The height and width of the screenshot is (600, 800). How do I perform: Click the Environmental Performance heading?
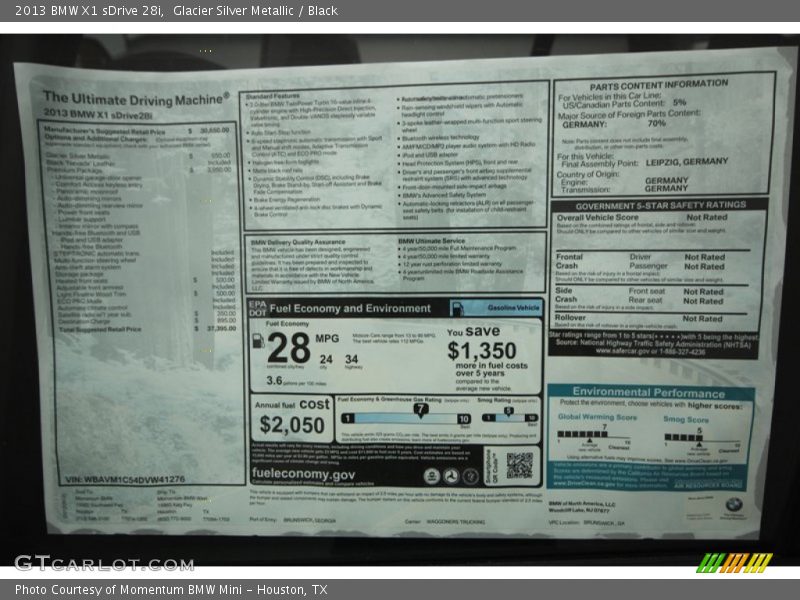click(x=648, y=392)
